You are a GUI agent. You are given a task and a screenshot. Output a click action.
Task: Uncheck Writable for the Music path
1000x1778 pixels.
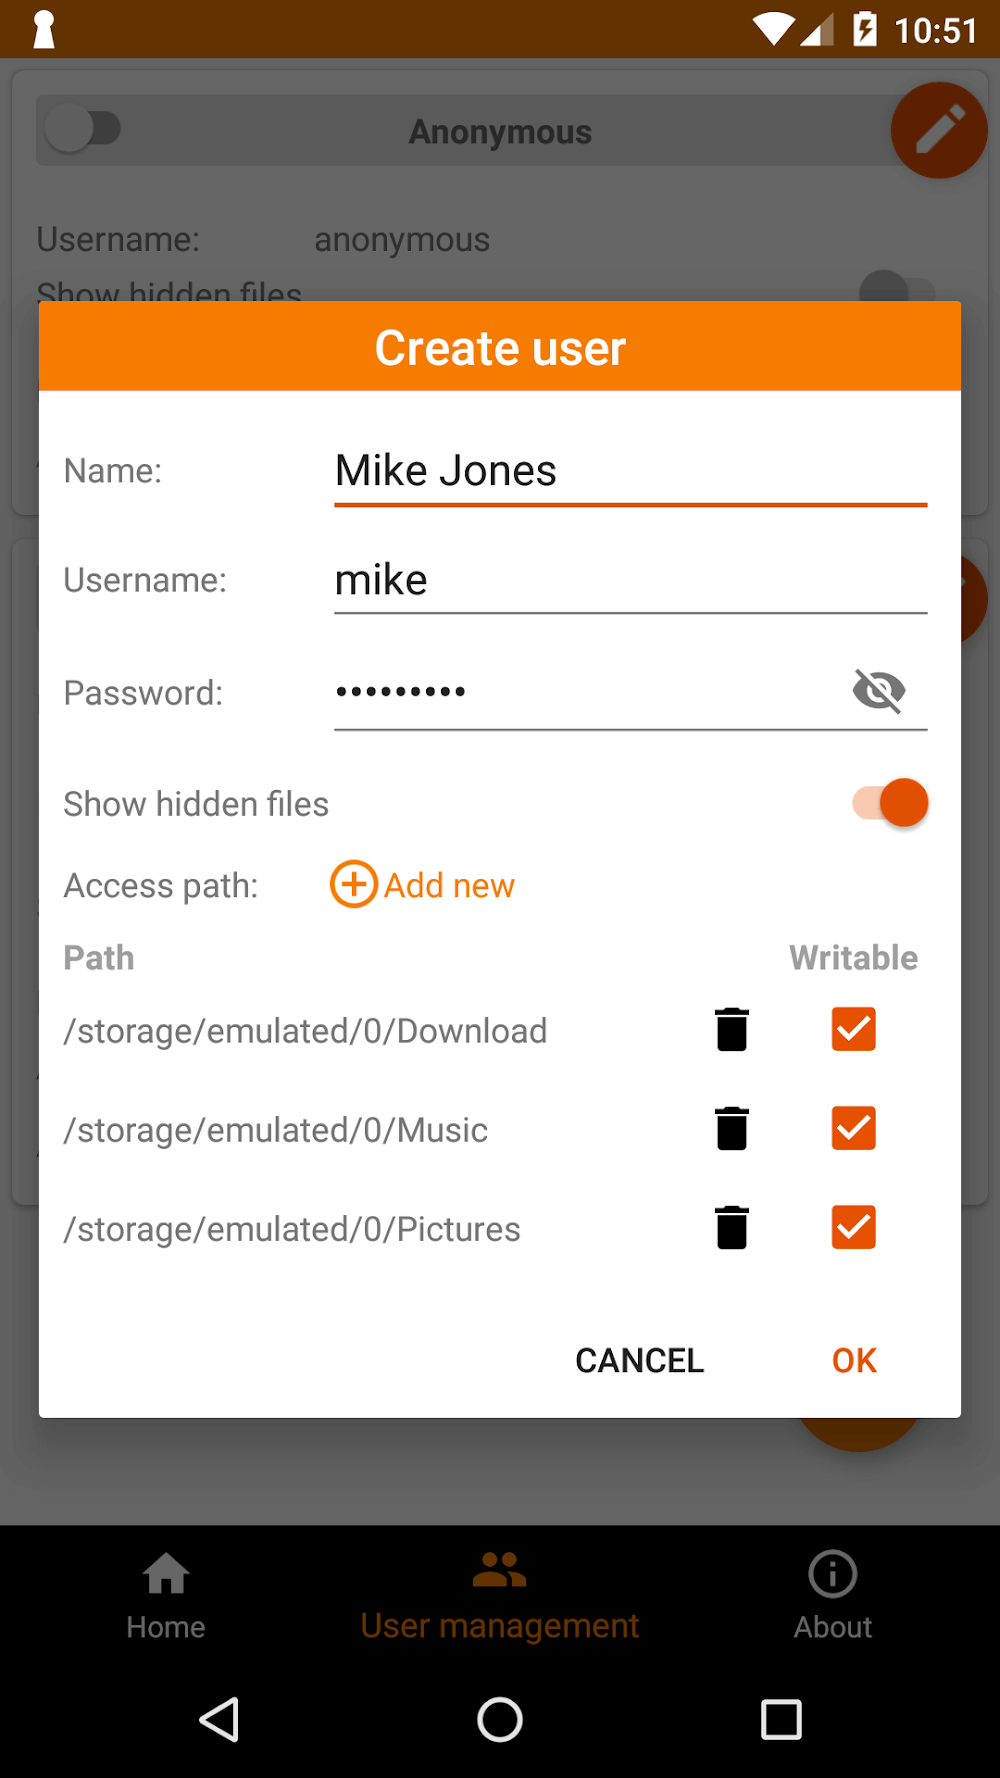853,1129
